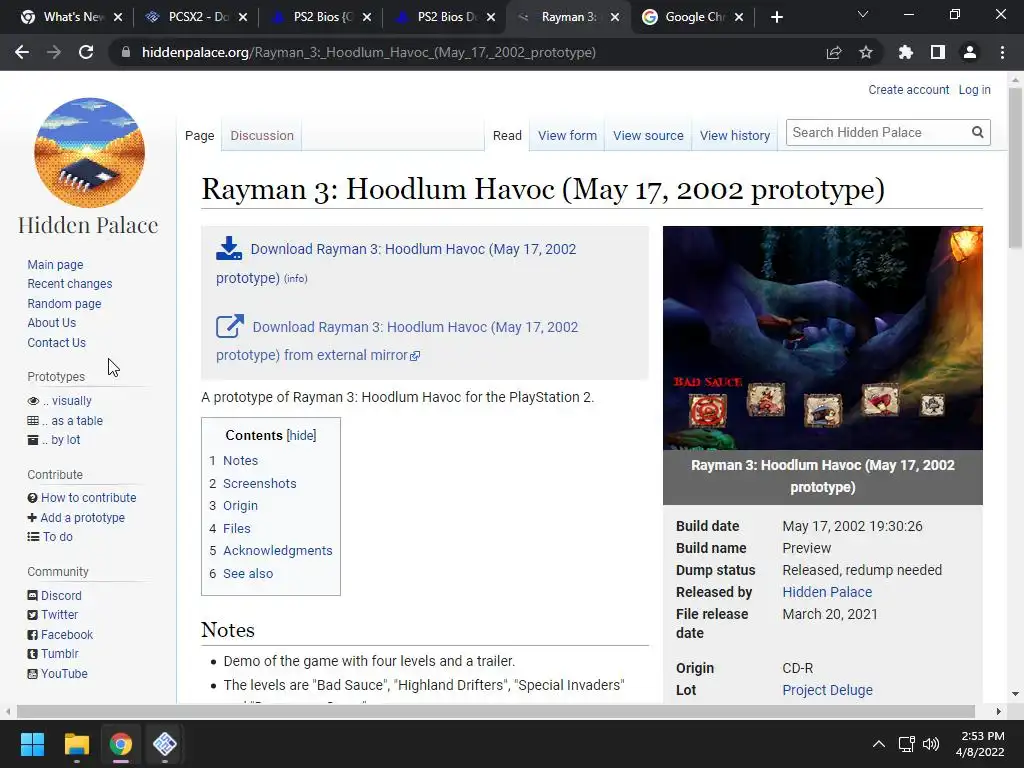Image resolution: width=1024 pixels, height=768 pixels.
Task: Click the table icon beside as a table
Action: tap(33, 421)
